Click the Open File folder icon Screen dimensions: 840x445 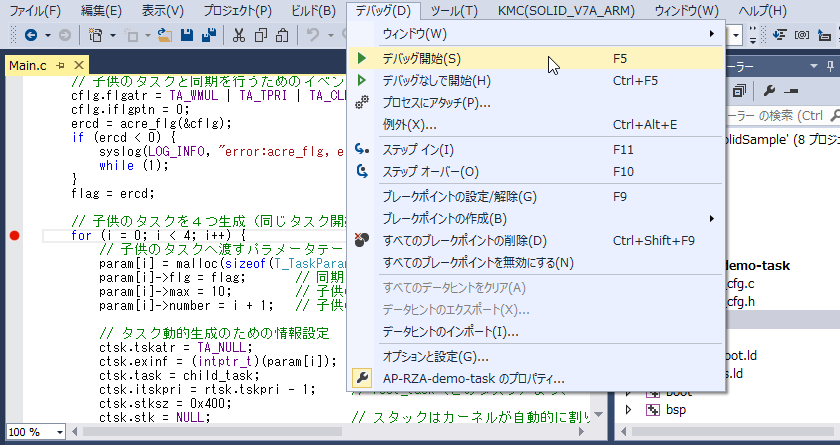coord(163,35)
